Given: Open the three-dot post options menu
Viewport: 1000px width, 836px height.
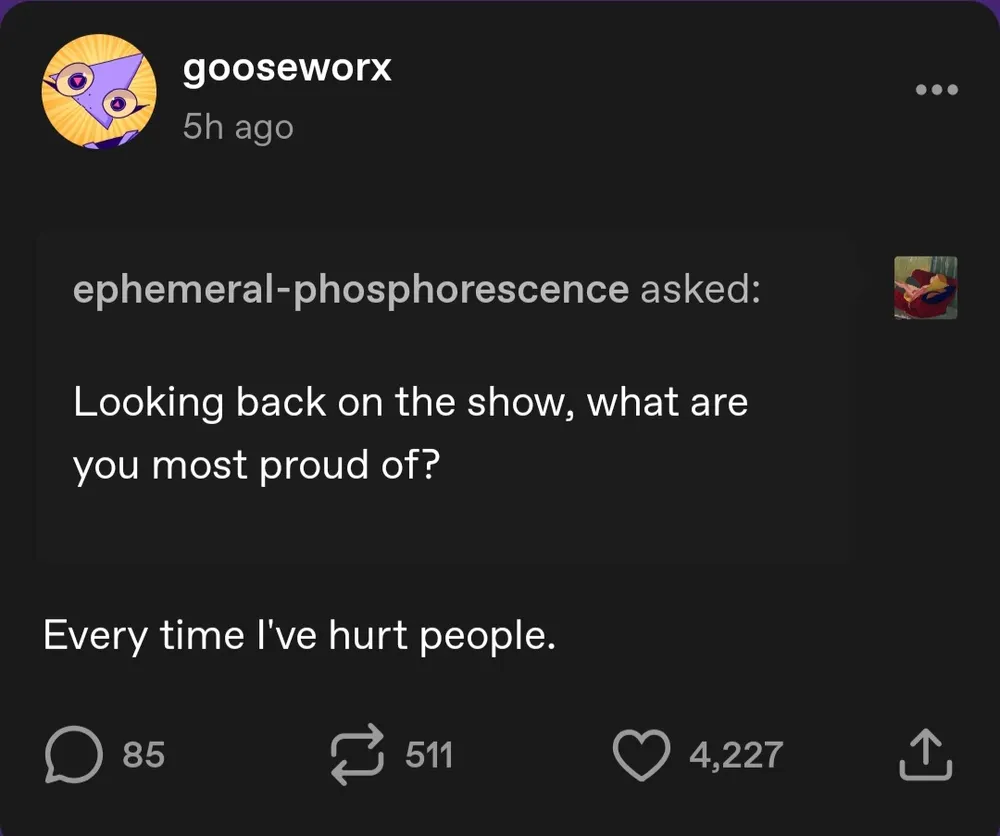Looking at the screenshot, I should (x=937, y=90).
